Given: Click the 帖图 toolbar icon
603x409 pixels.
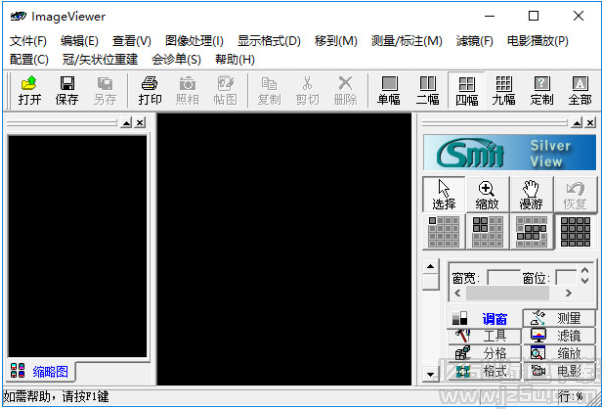Looking at the screenshot, I should 225,91.
